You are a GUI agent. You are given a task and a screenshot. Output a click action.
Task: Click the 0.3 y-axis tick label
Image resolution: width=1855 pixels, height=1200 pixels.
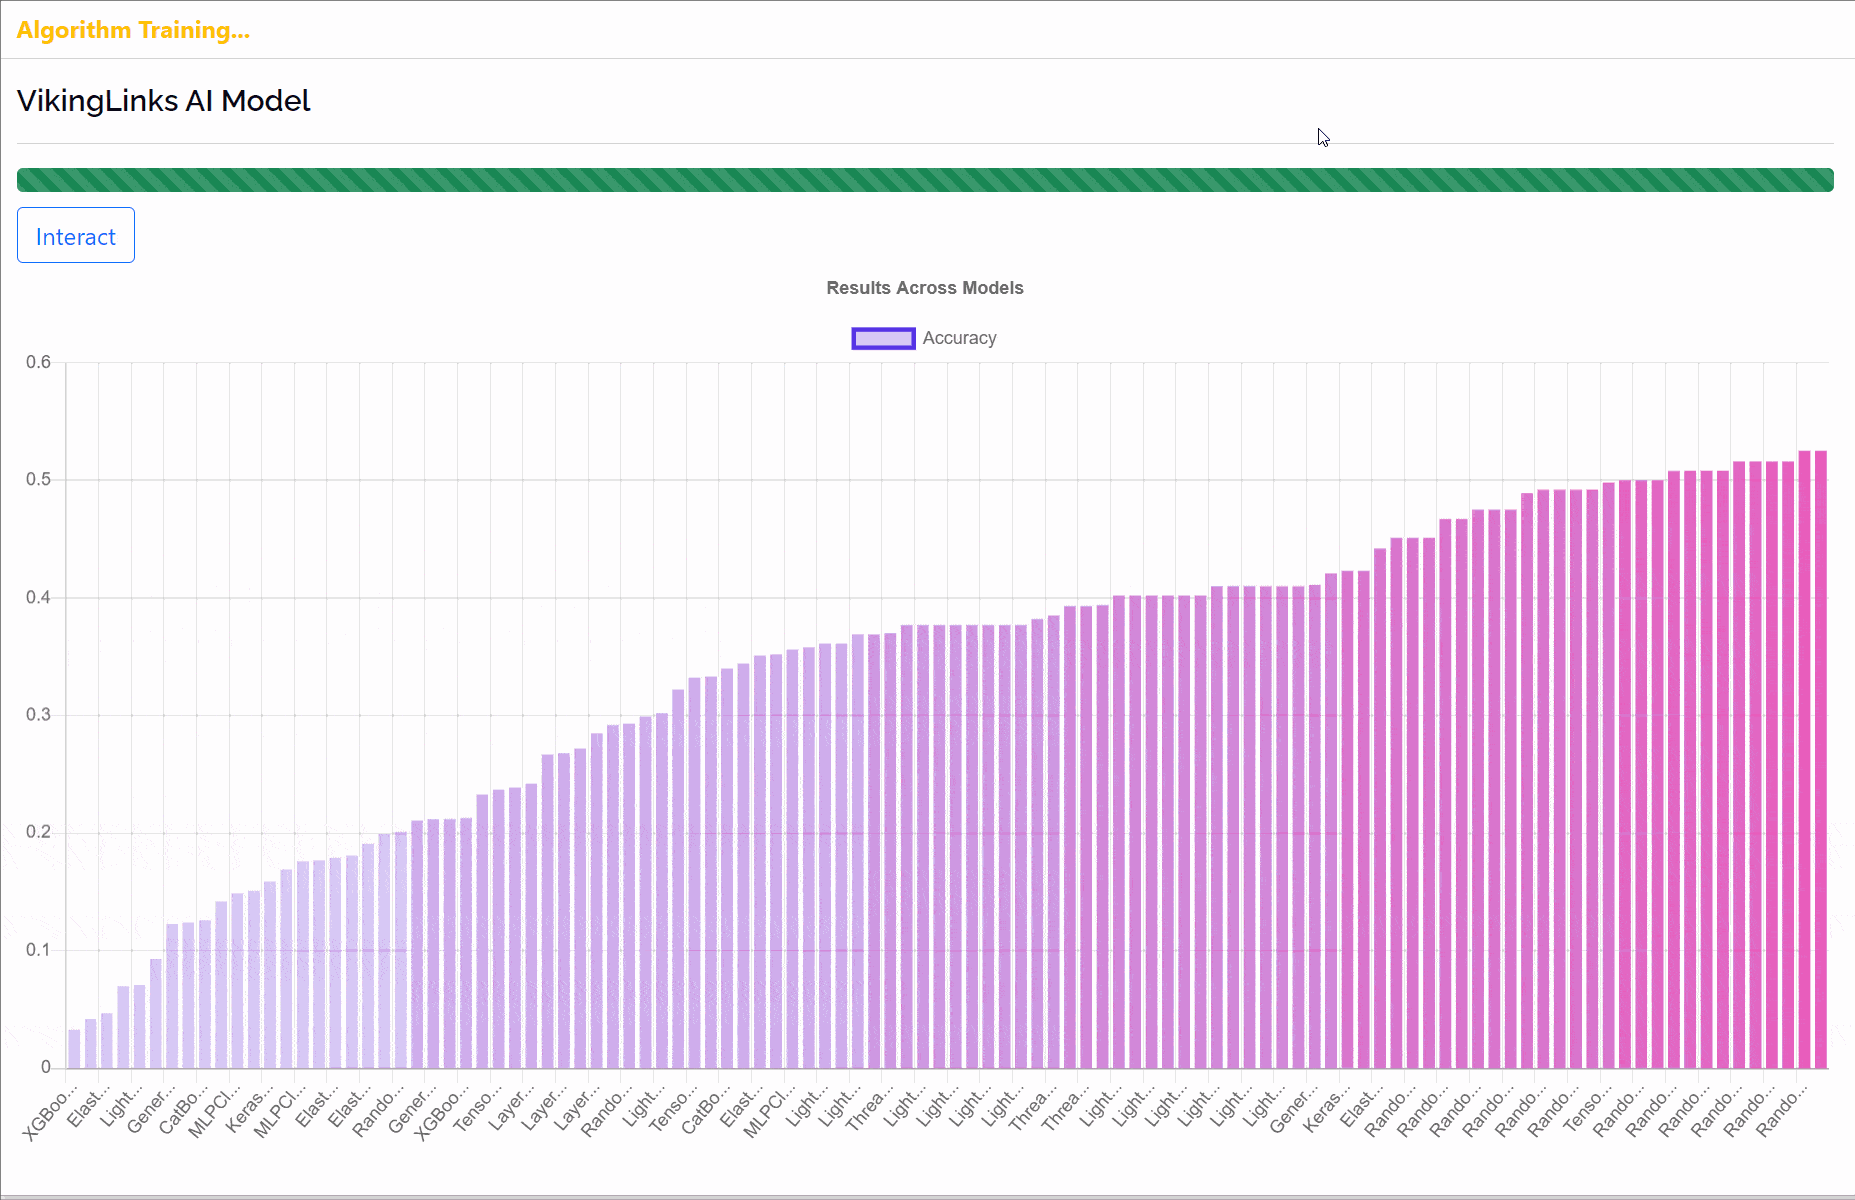pos(38,715)
